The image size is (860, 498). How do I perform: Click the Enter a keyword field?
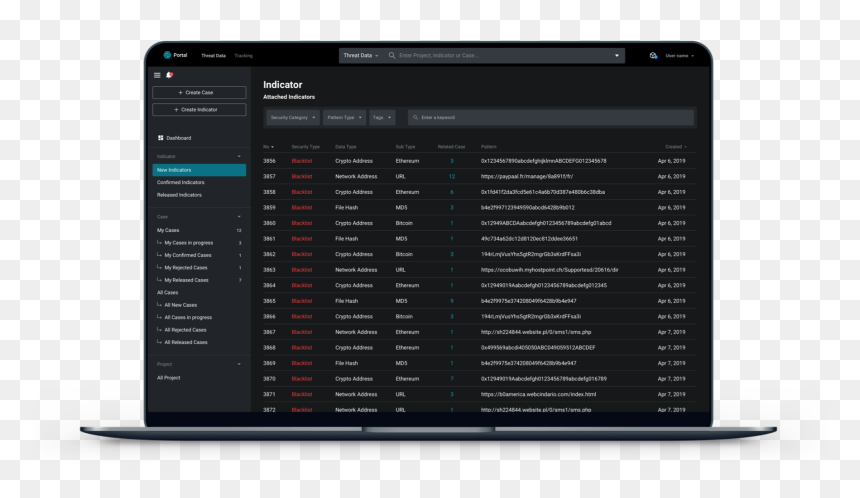[551, 117]
